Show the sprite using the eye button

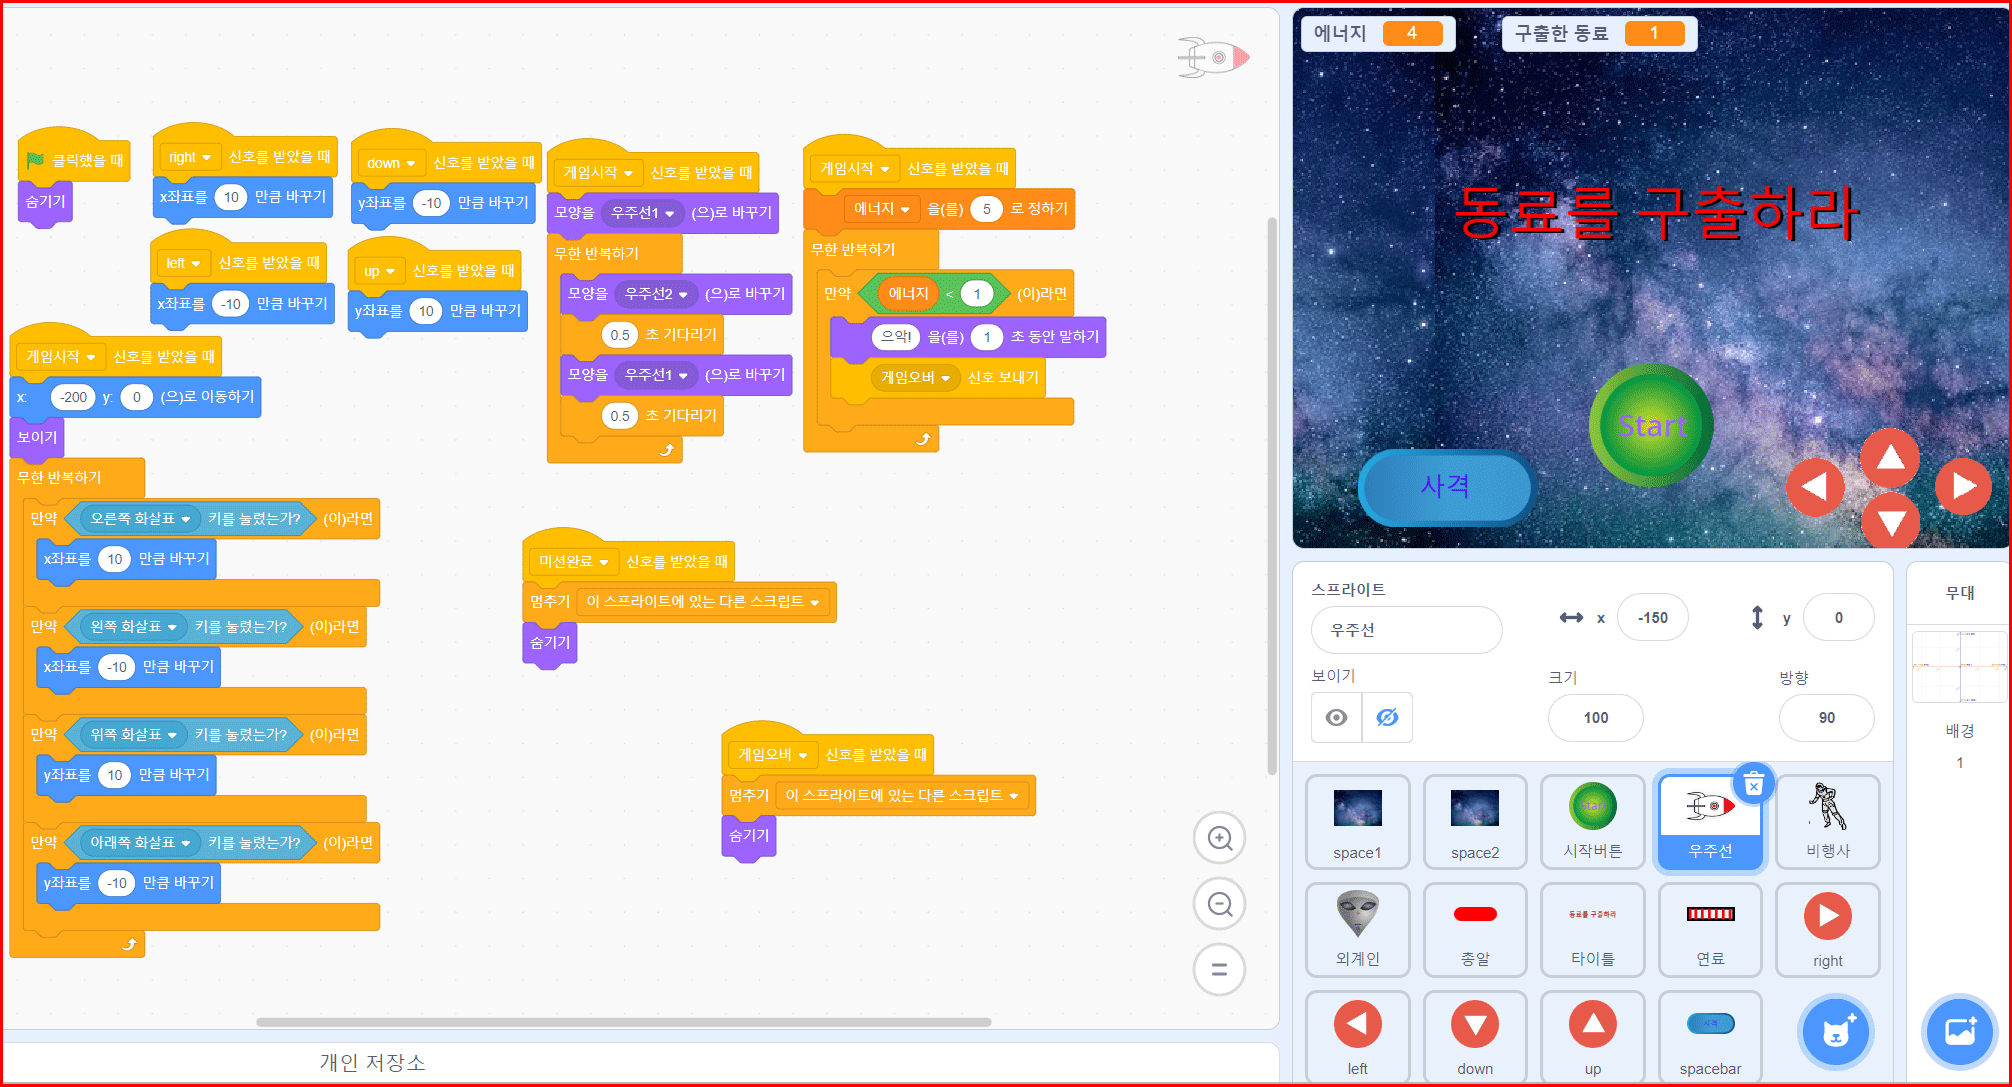pyautogui.click(x=1336, y=717)
